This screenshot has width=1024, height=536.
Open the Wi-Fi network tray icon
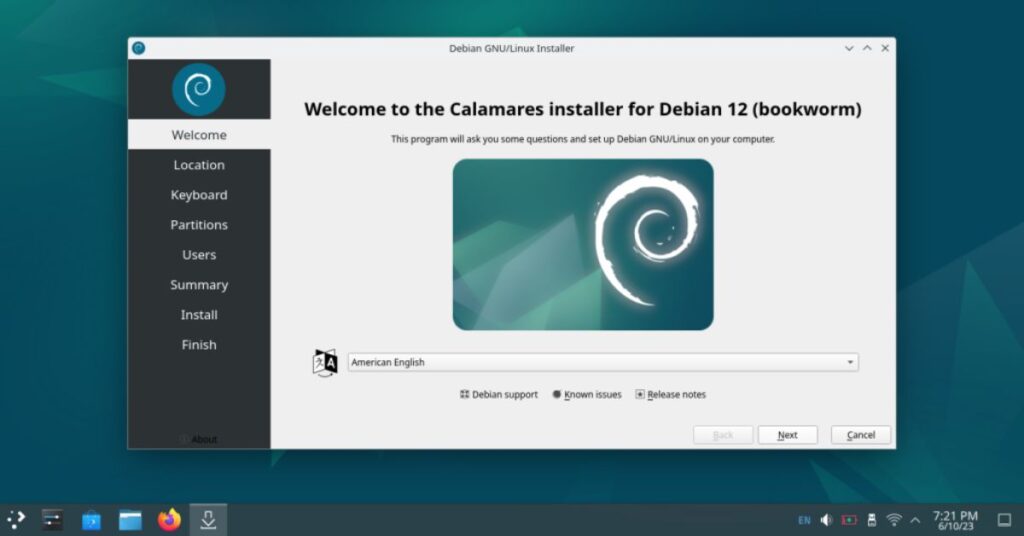click(x=894, y=520)
